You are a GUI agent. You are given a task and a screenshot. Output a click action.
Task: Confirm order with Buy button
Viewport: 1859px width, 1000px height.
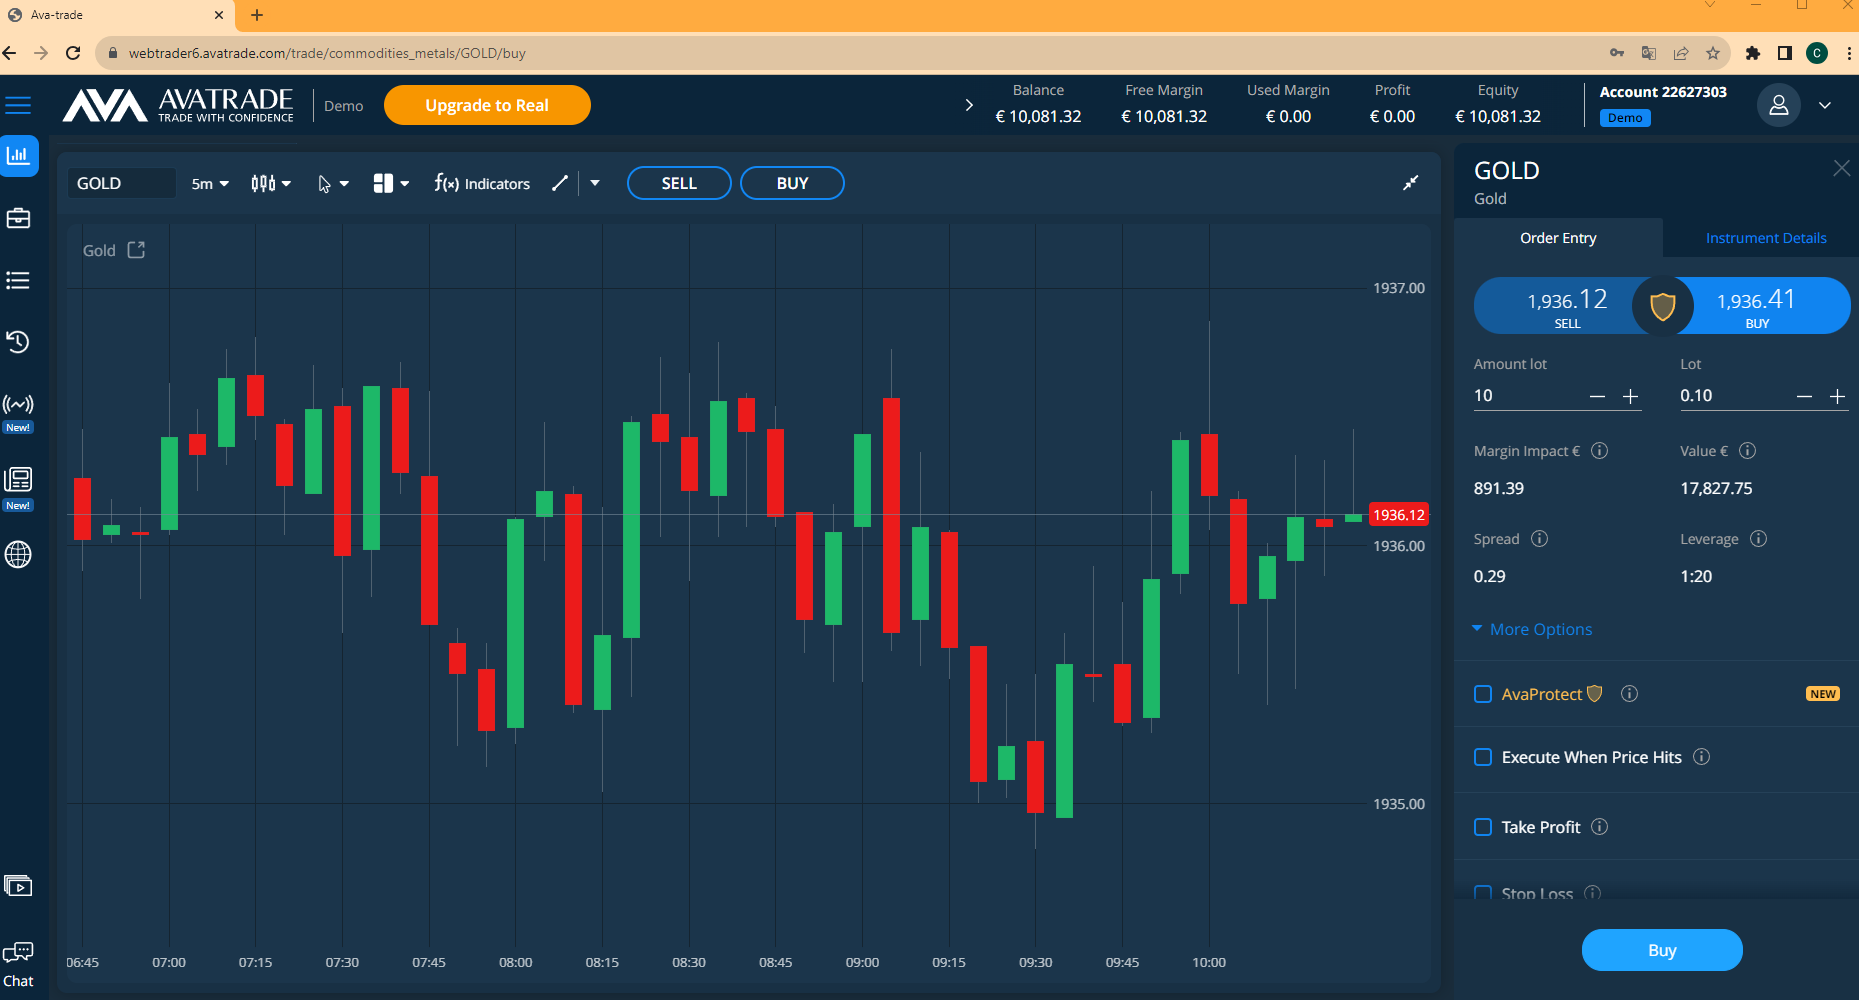point(1661,950)
